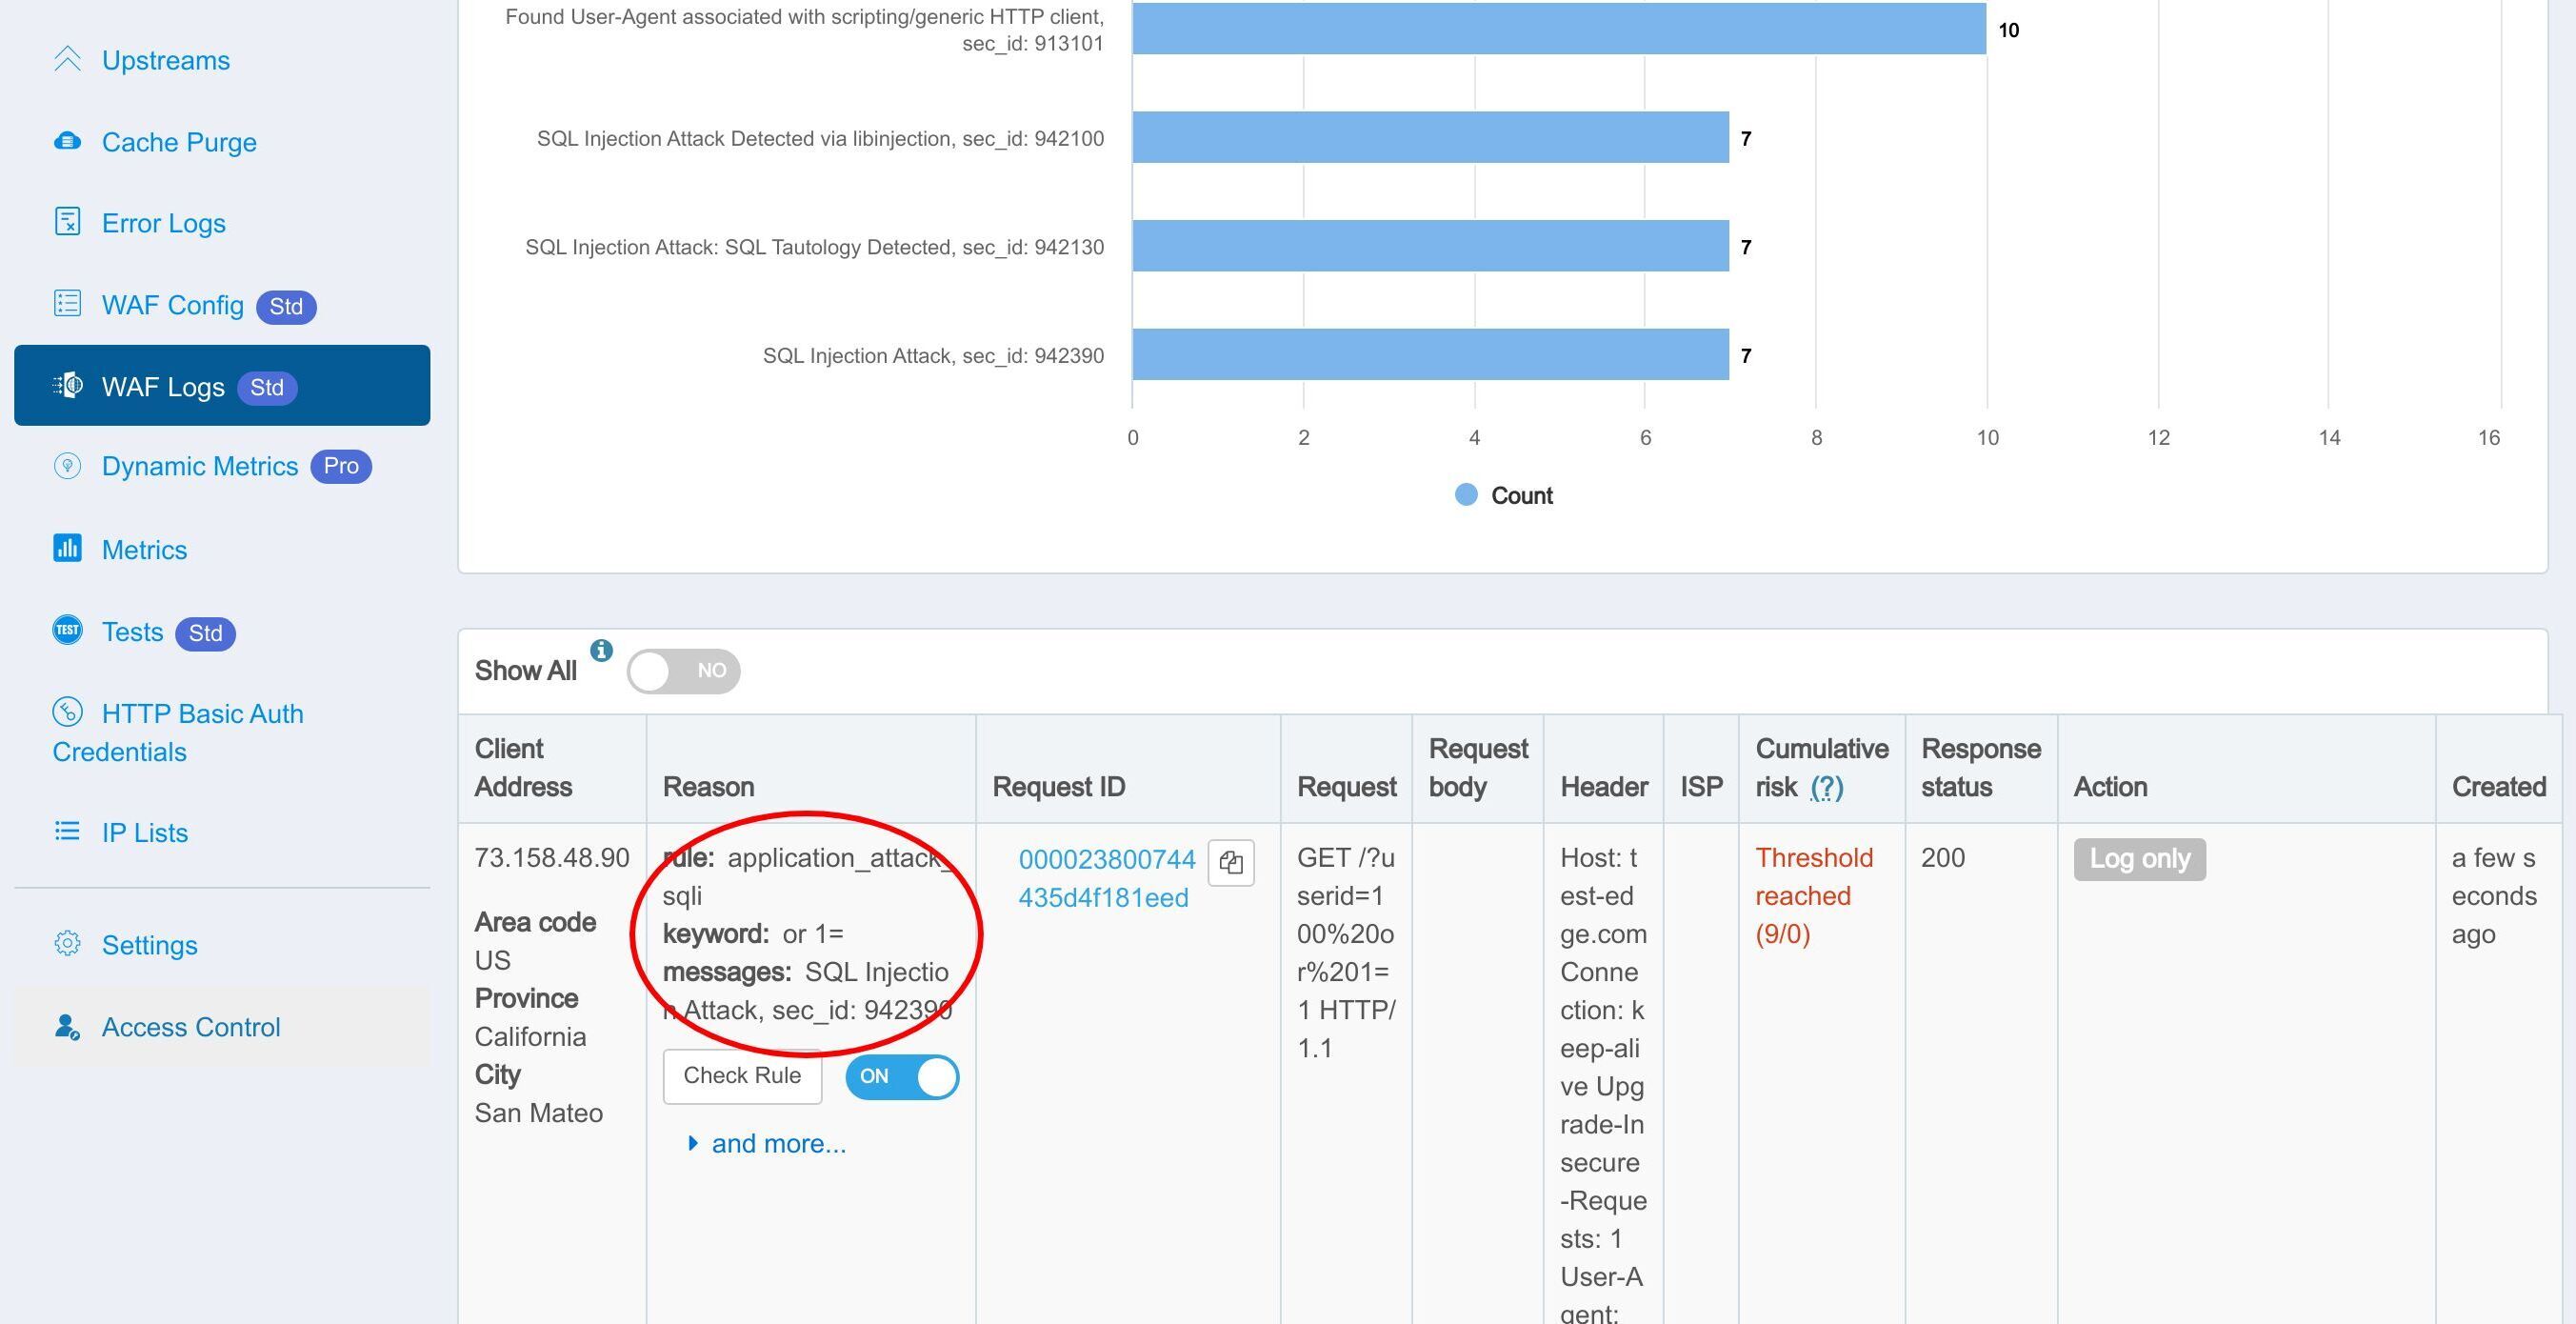Click the Settings gear icon

click(x=67, y=944)
